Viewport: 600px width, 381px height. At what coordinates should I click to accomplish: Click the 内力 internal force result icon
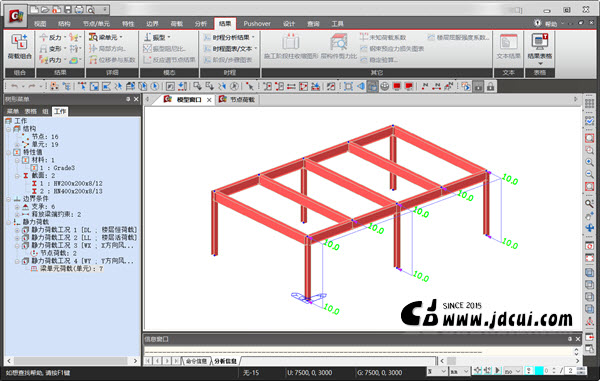click(x=51, y=60)
